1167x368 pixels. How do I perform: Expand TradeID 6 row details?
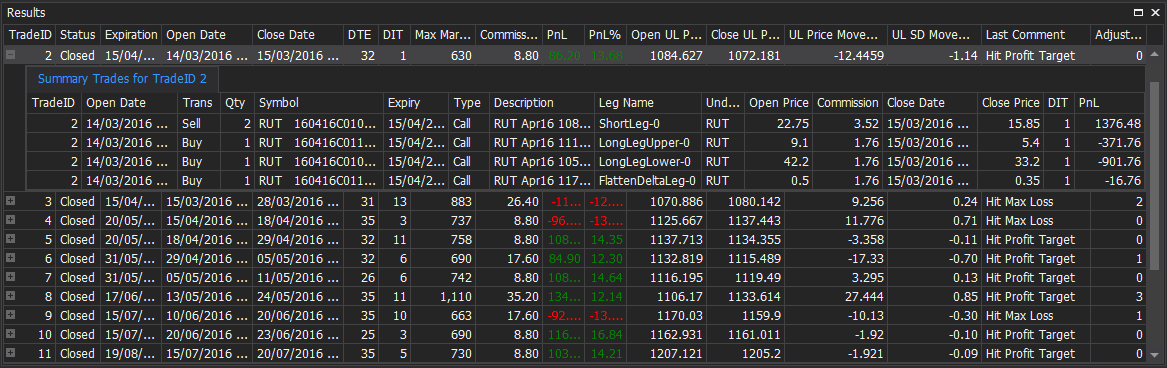[x=10, y=258]
